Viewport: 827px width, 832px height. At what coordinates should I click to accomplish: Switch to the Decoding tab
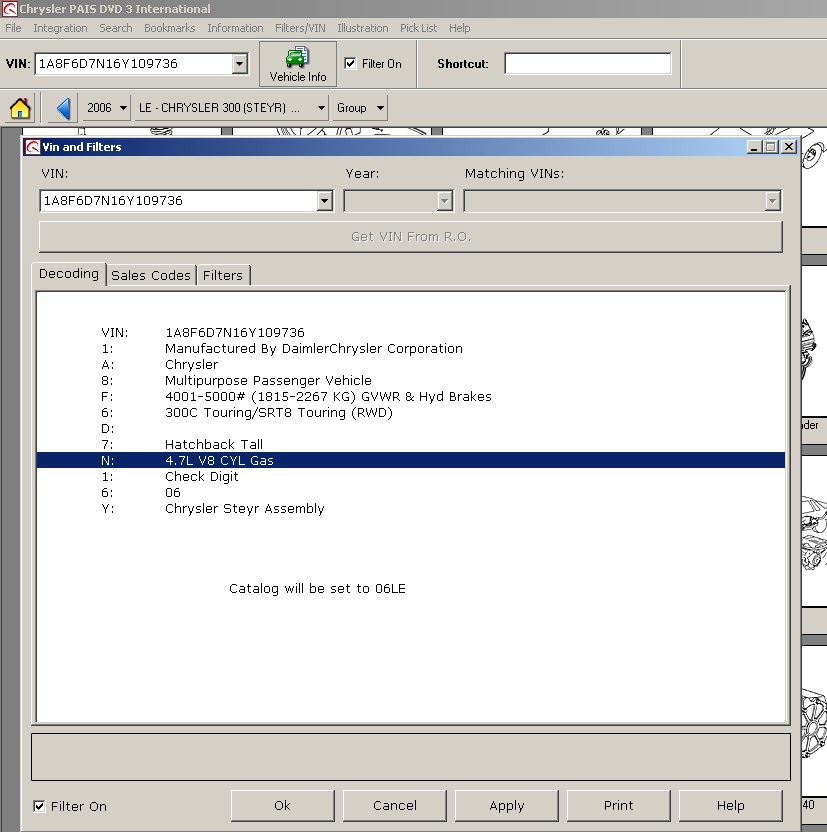point(69,274)
